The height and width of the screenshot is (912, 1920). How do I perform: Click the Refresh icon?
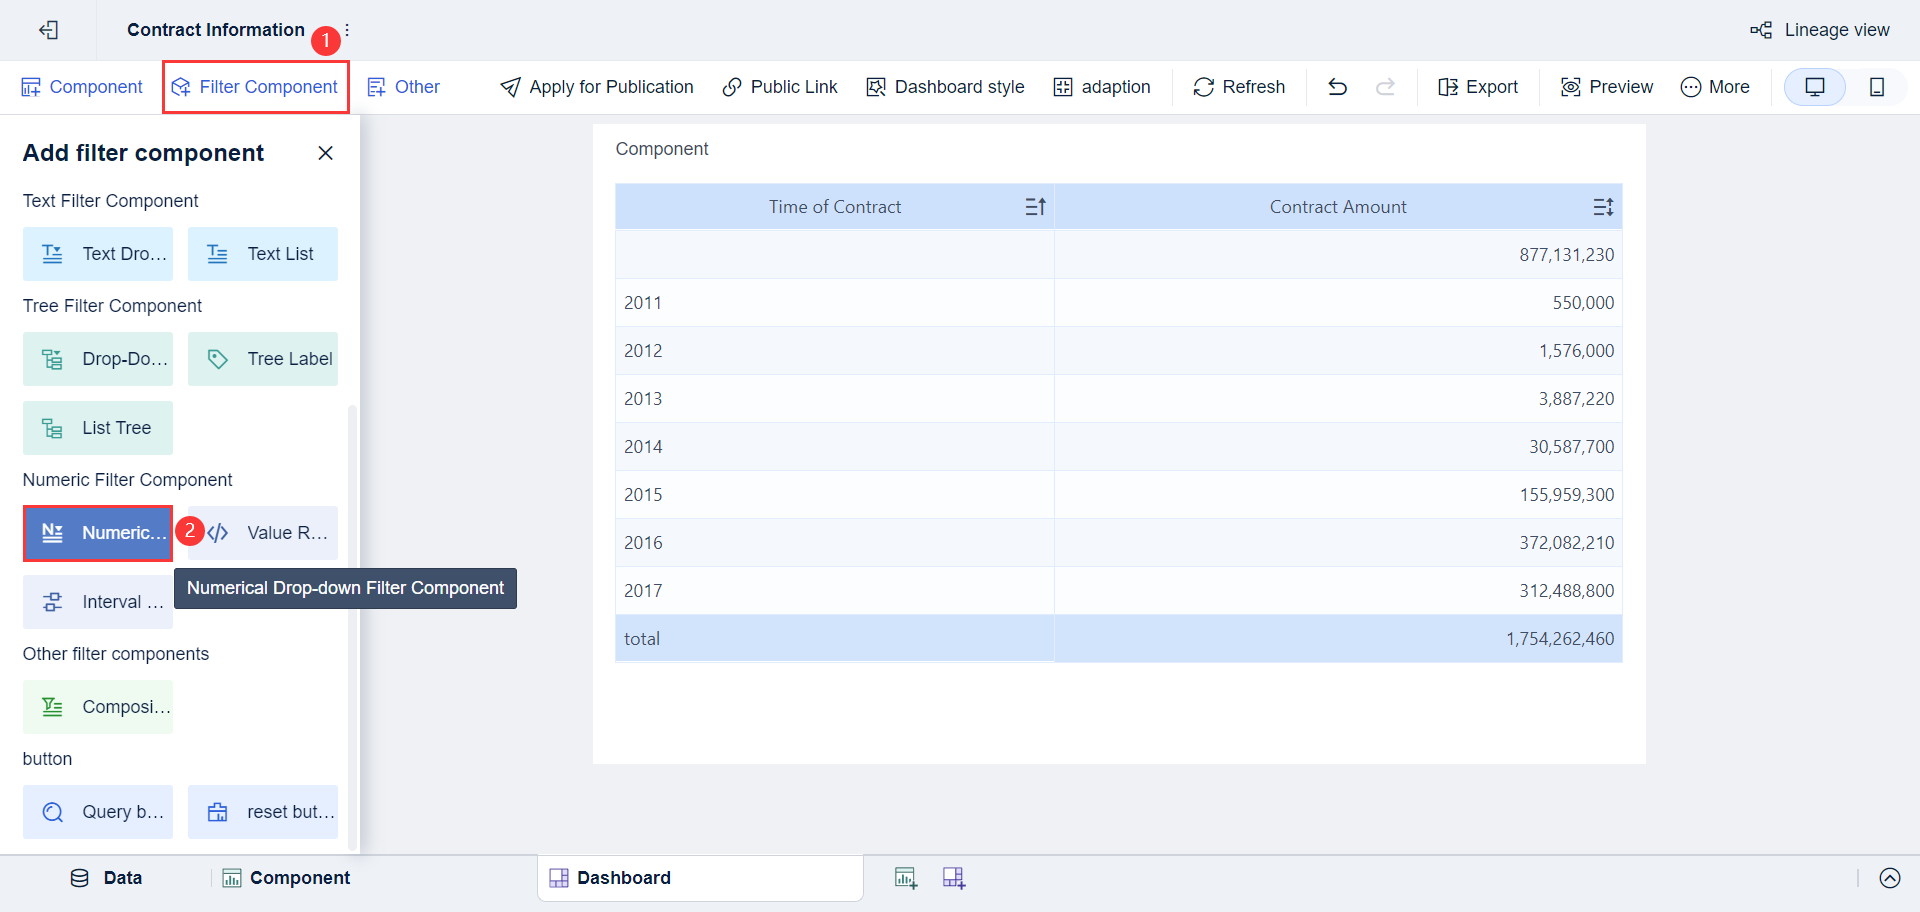pos(1203,87)
